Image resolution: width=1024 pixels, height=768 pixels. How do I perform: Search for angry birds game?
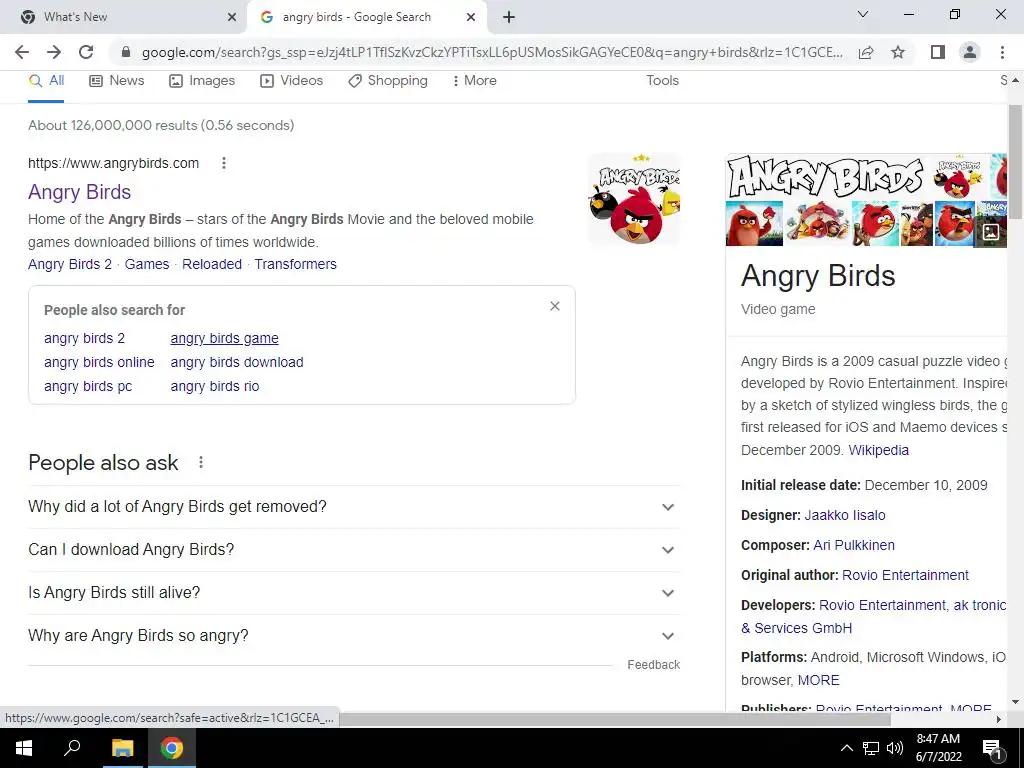[225, 338]
